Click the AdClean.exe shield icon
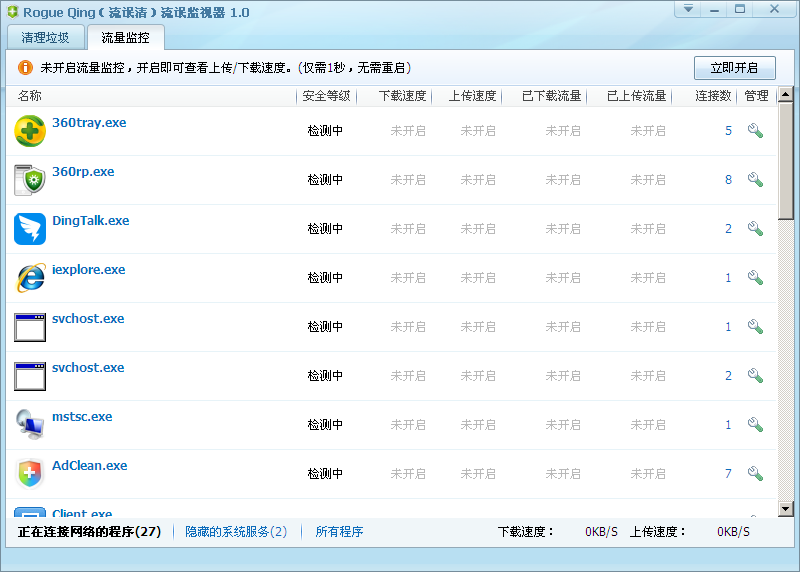 30,474
